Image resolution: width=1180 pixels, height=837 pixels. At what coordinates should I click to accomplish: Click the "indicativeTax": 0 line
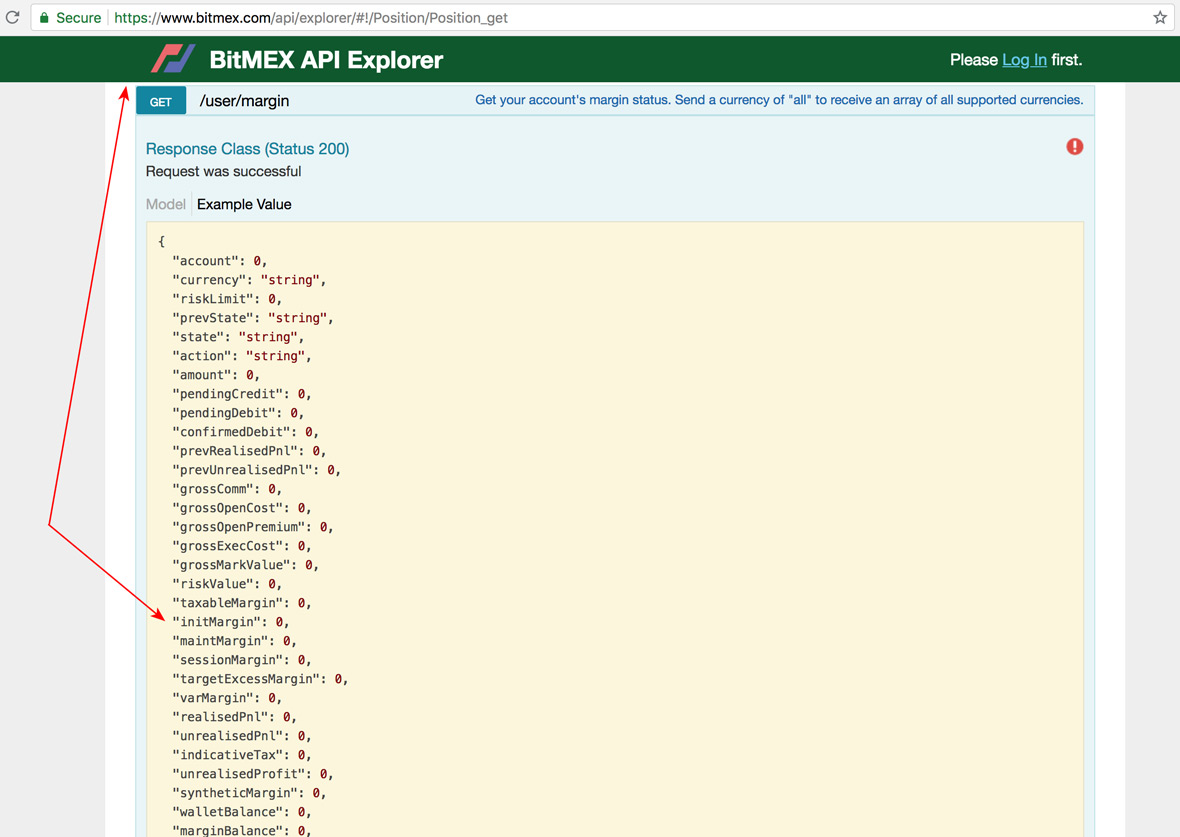pyautogui.click(x=242, y=755)
